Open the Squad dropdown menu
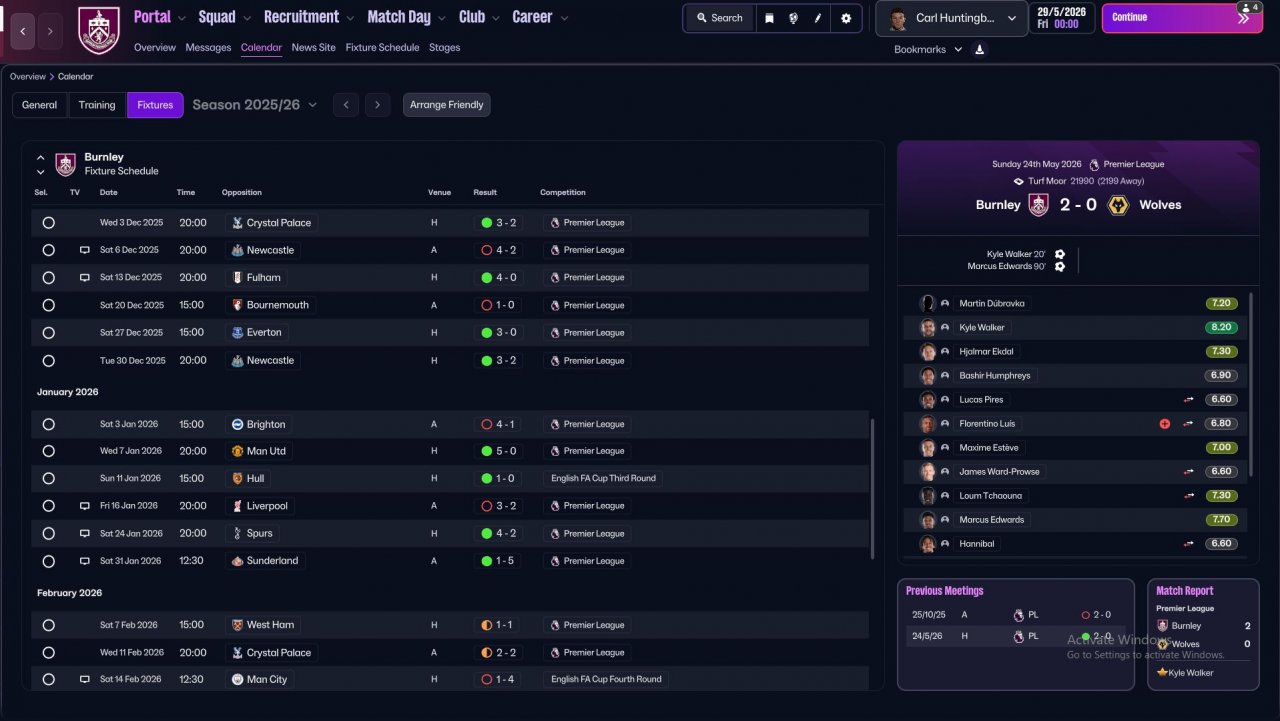This screenshot has height=721, width=1280. [225, 17]
